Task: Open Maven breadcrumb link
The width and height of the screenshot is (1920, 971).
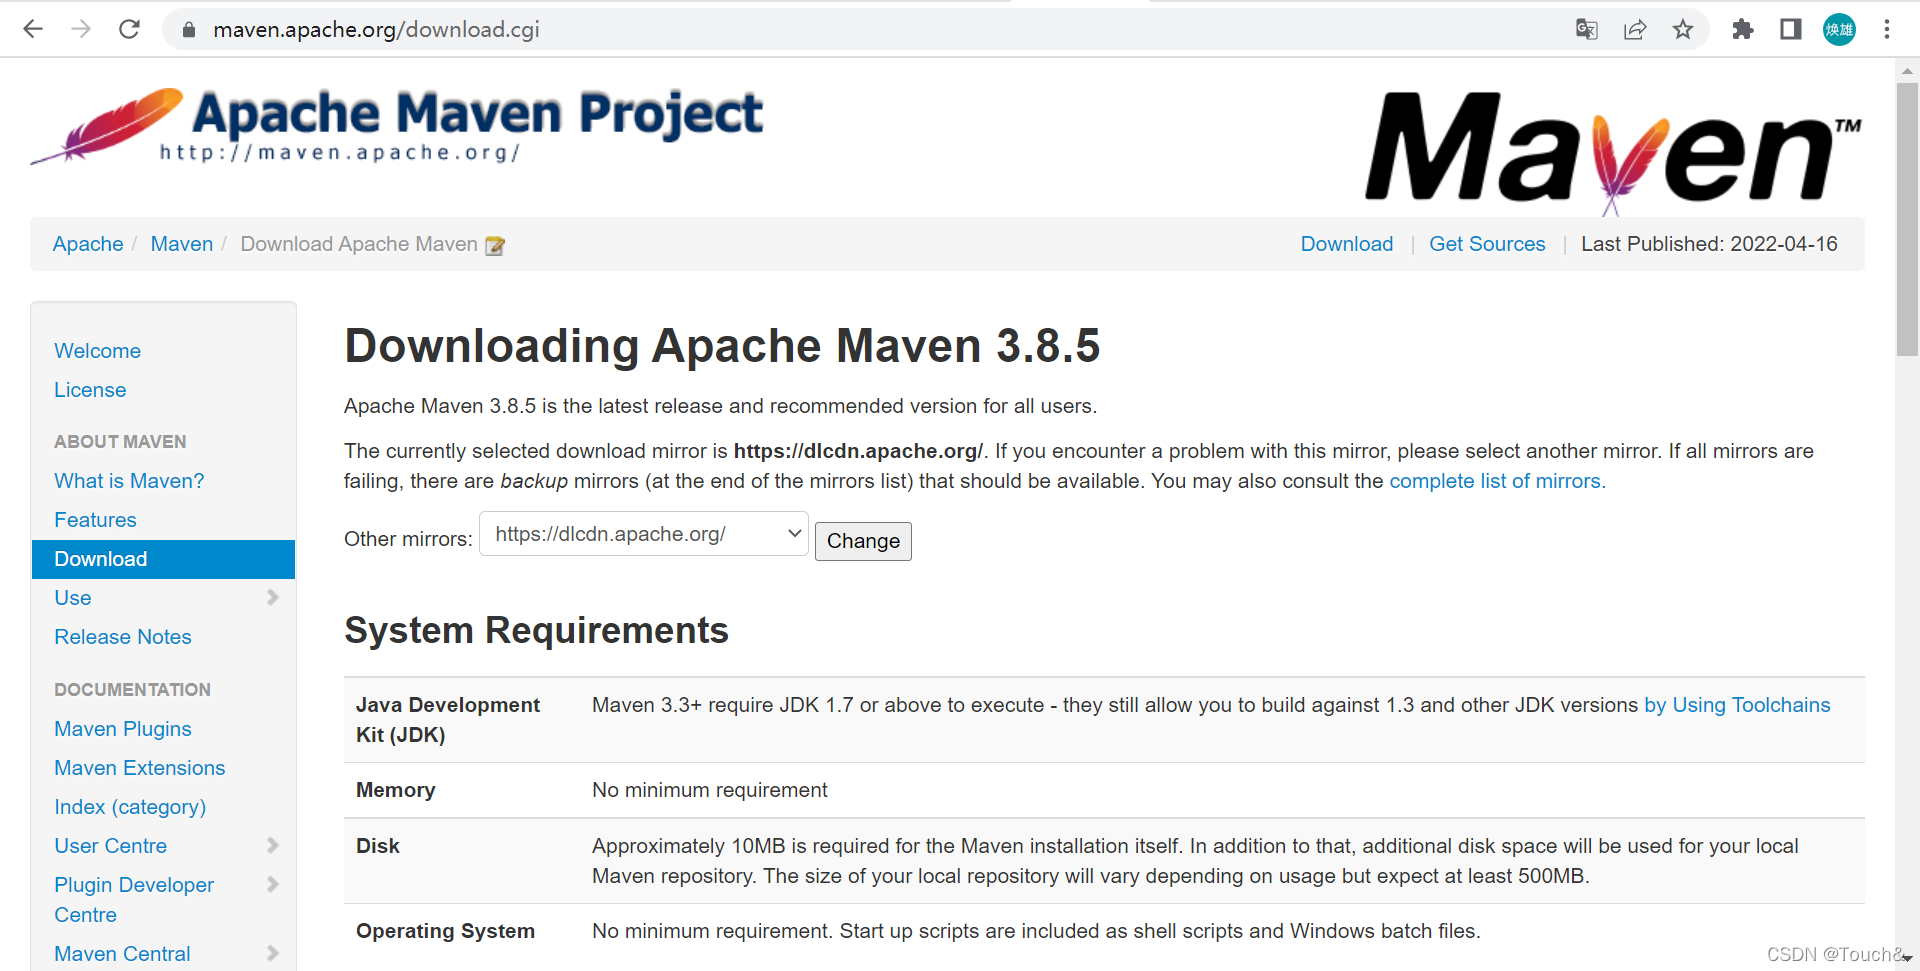Action: [x=182, y=244]
